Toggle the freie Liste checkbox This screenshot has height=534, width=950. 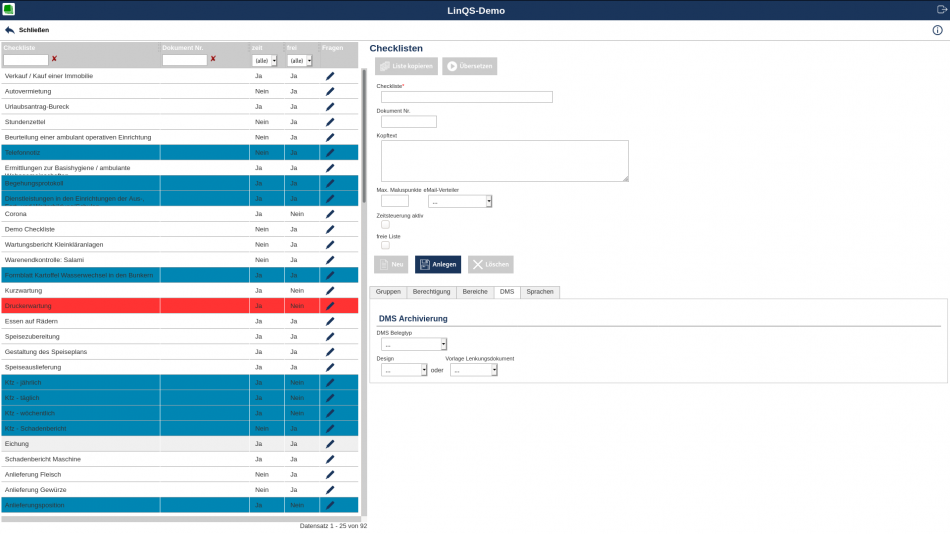click(x=385, y=245)
